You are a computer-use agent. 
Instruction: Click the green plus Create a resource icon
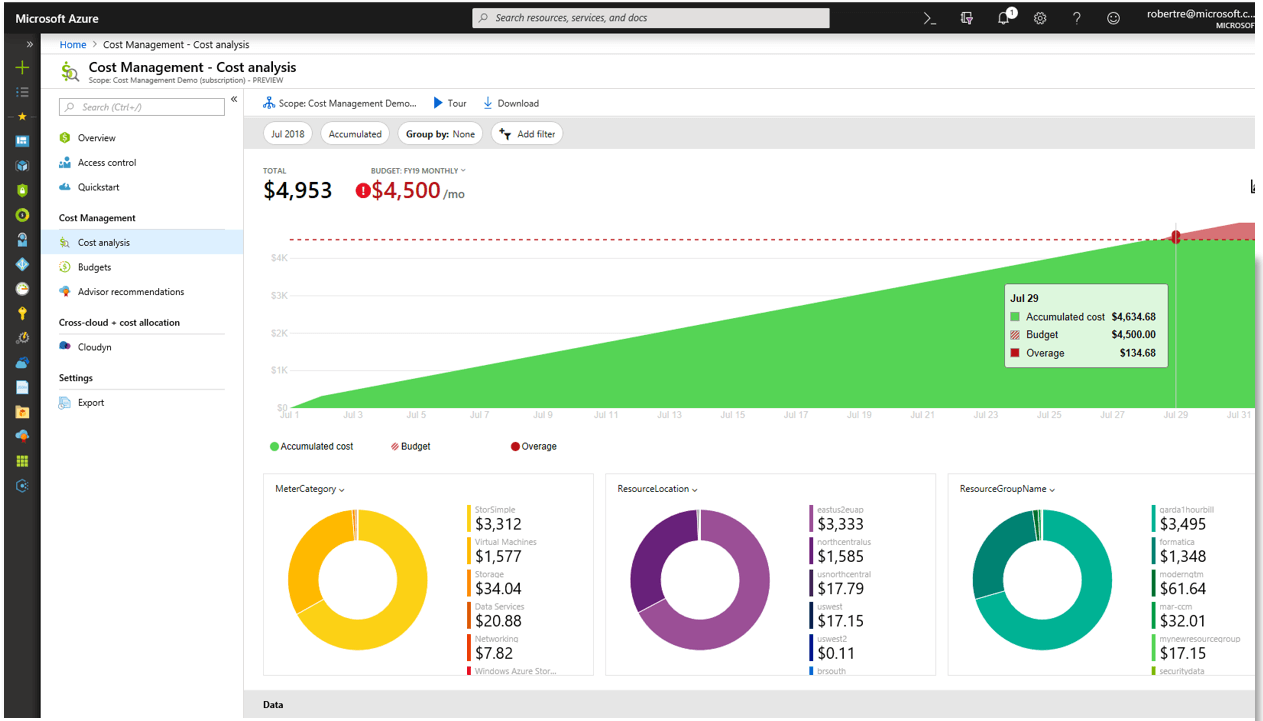(x=22, y=68)
